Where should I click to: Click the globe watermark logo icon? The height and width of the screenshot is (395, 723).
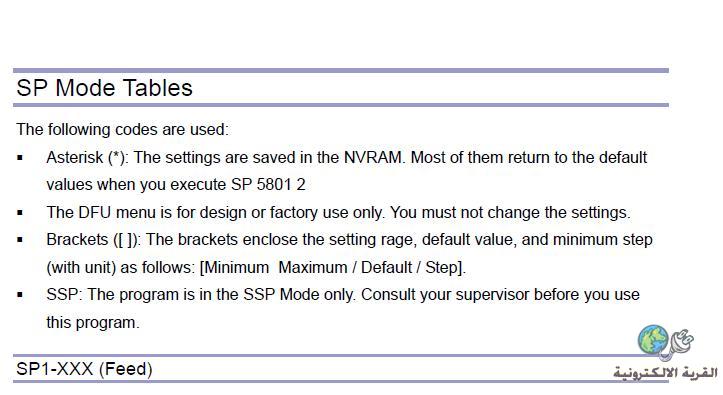pyautogui.click(x=653, y=340)
